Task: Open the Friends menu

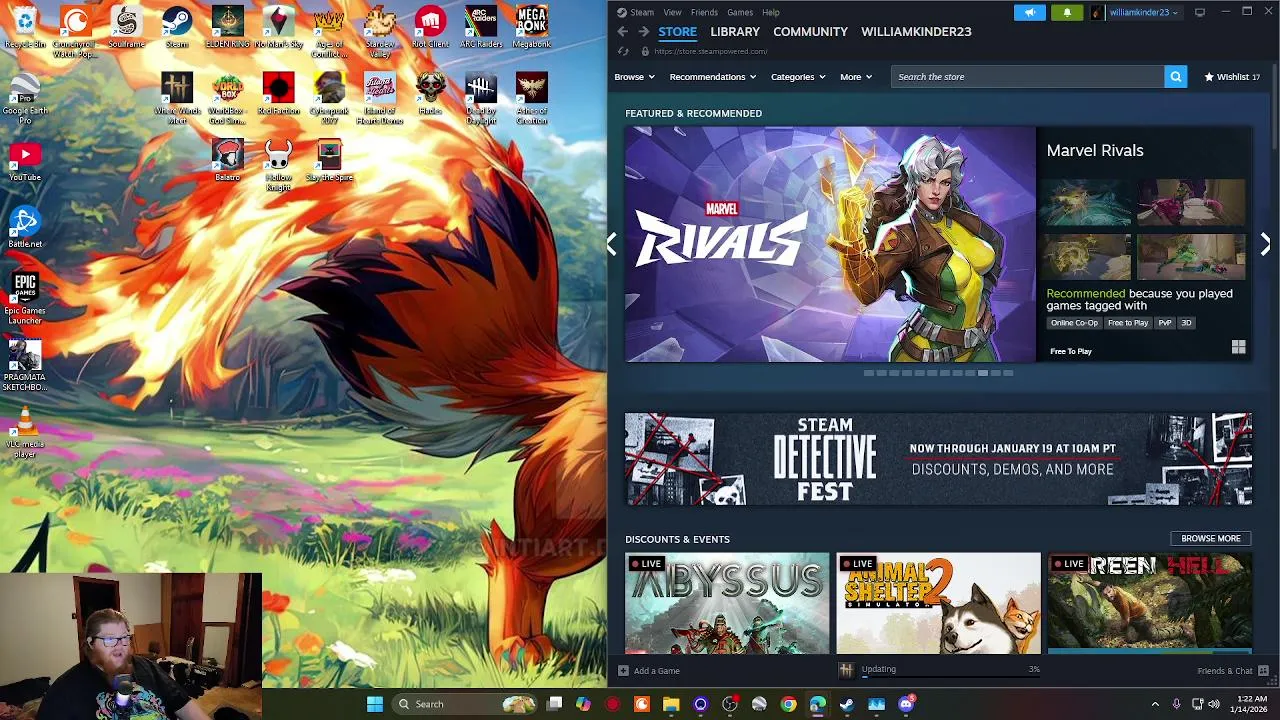Action: [x=704, y=12]
